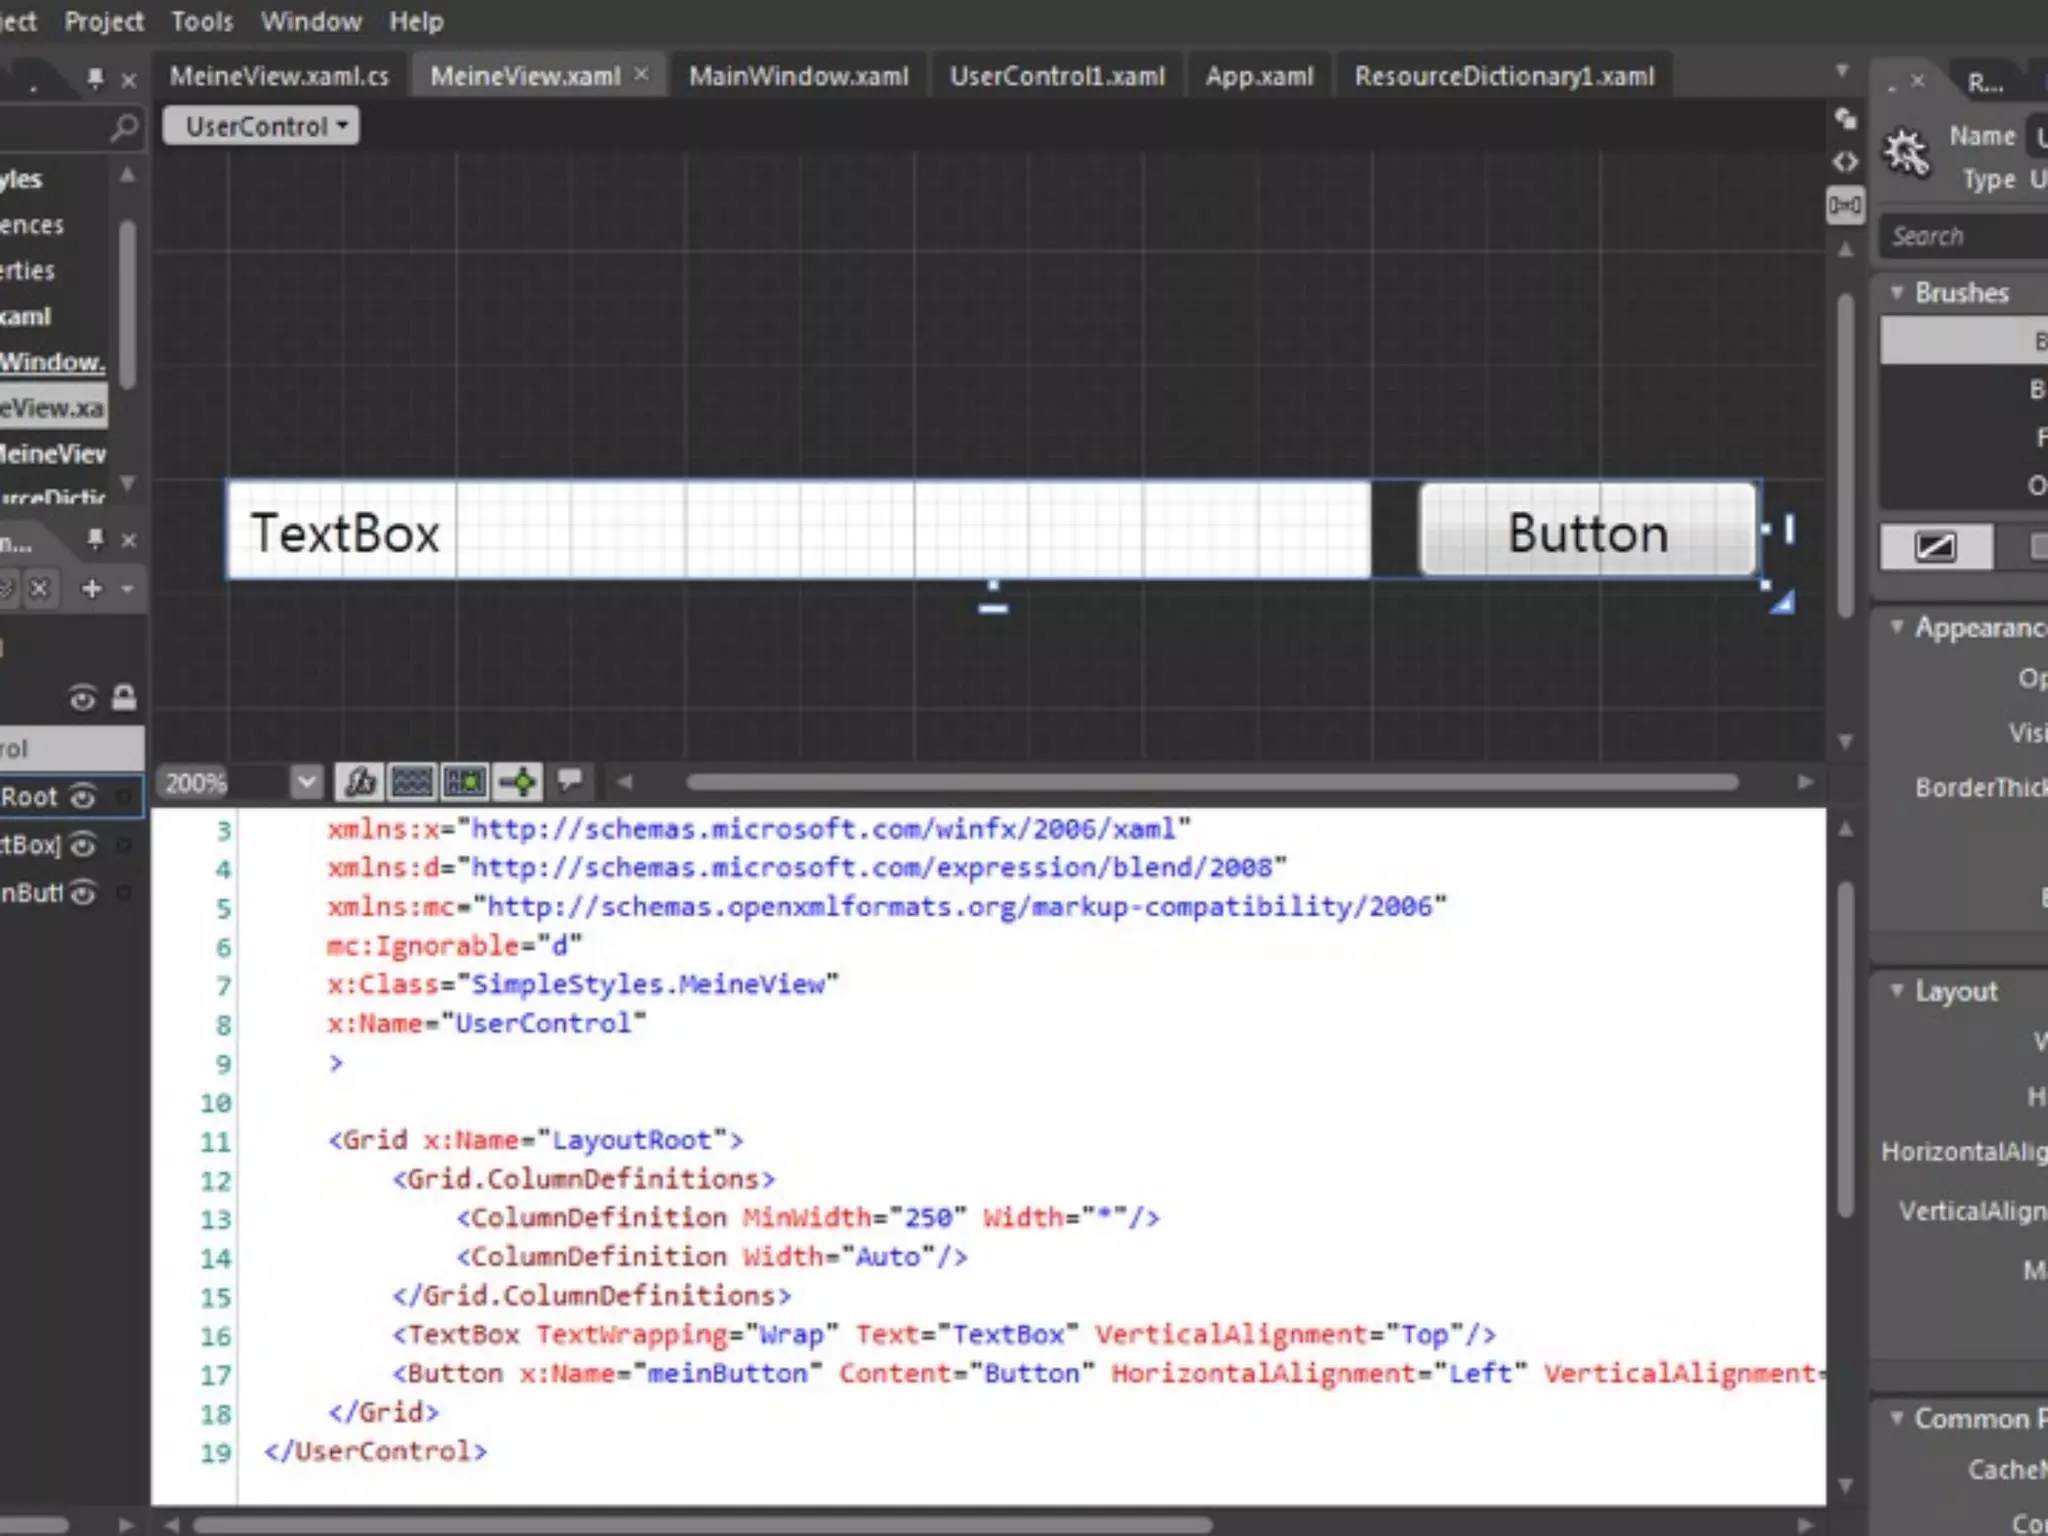The height and width of the screenshot is (1536, 2048).
Task: Toggle visibility of meinButton element
Action: [83, 892]
